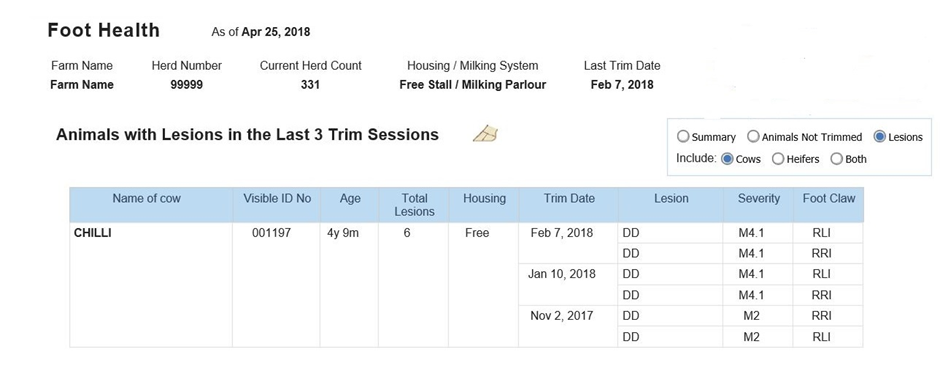This screenshot has width=940, height=366.
Task: Select the Lesions radio button
Action: click(x=879, y=137)
